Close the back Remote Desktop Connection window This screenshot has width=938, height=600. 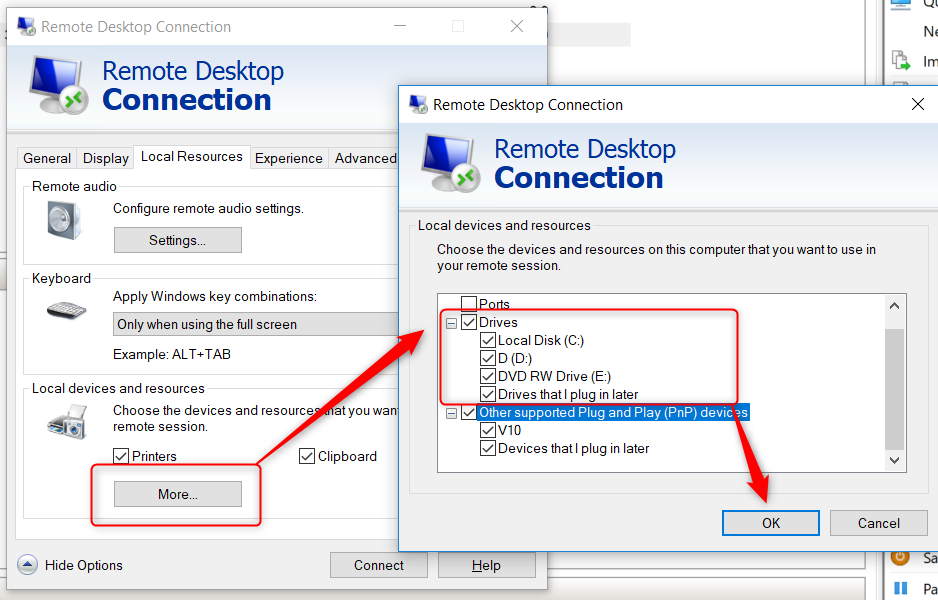(x=517, y=26)
